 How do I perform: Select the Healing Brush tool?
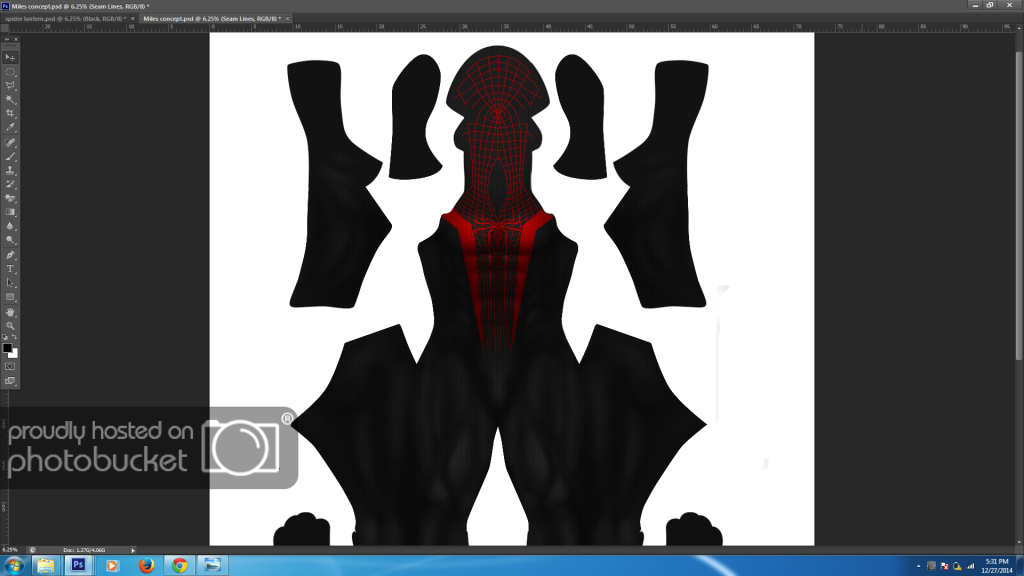(x=10, y=142)
